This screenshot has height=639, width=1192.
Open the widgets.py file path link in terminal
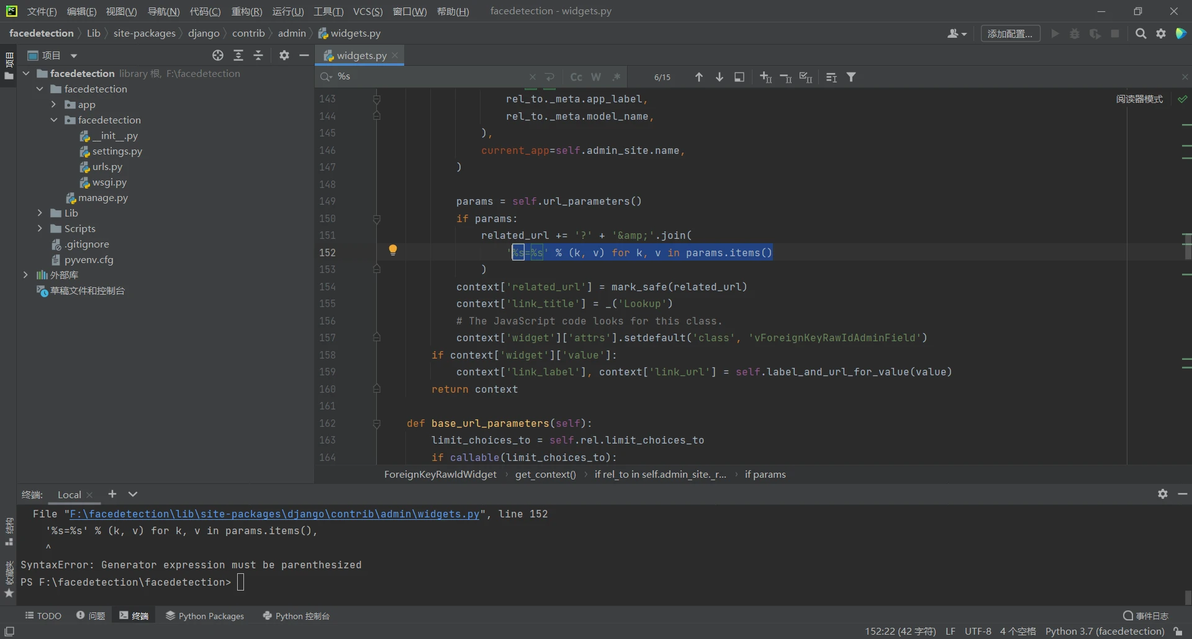point(274,514)
